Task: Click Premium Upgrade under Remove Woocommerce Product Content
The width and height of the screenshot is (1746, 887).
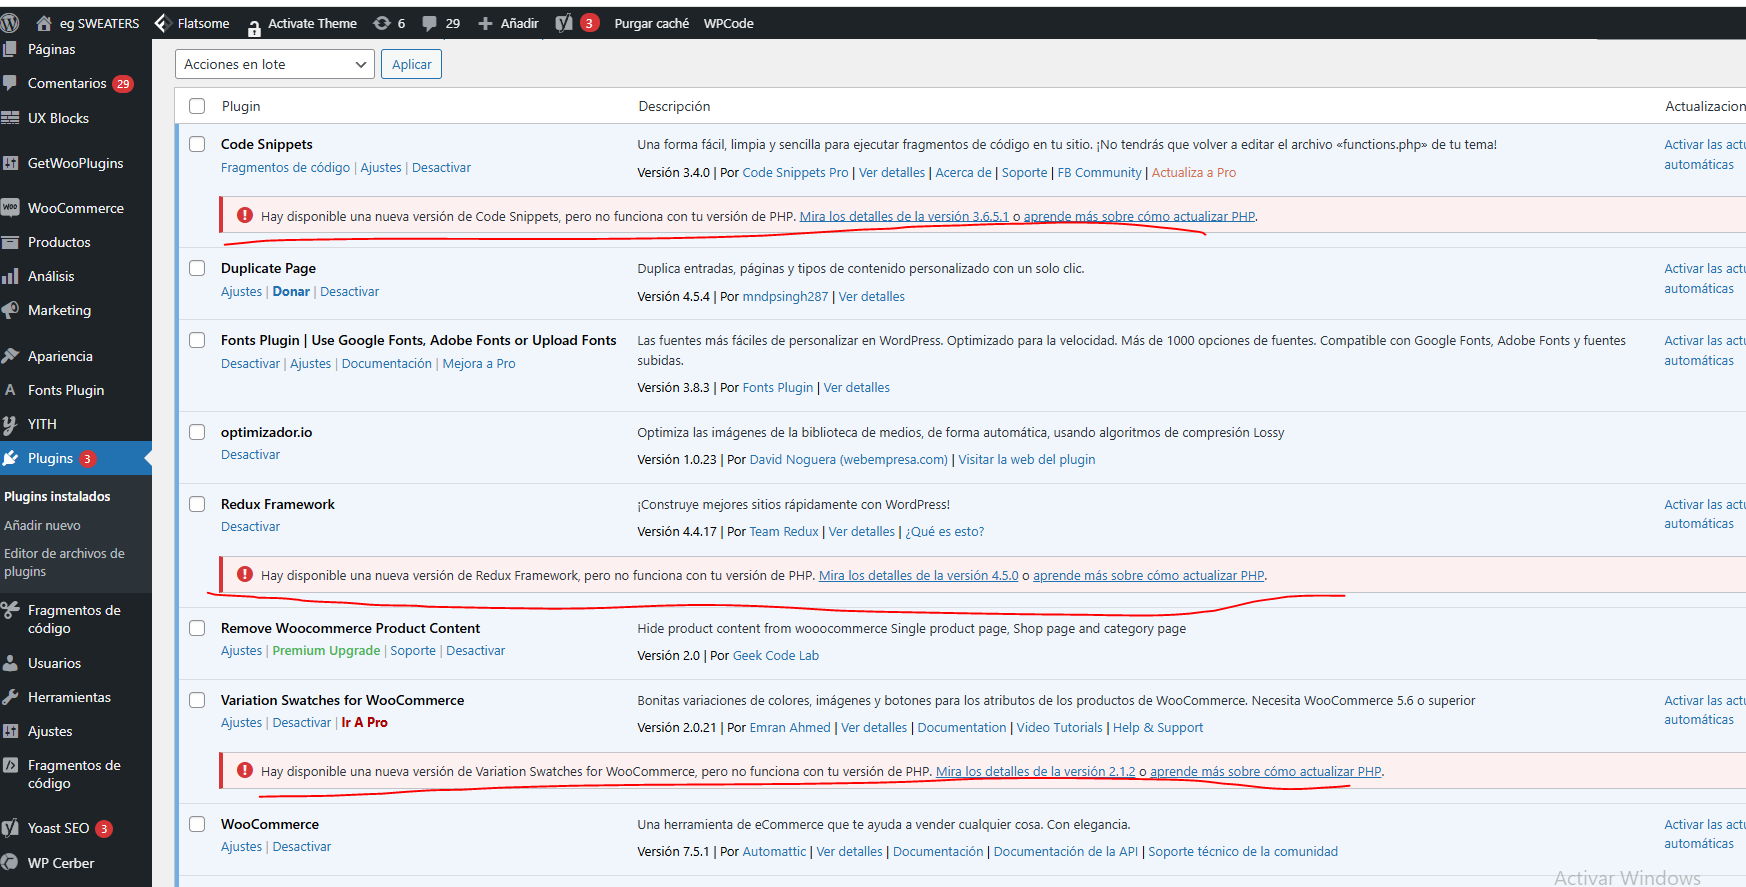Action: coord(326,651)
